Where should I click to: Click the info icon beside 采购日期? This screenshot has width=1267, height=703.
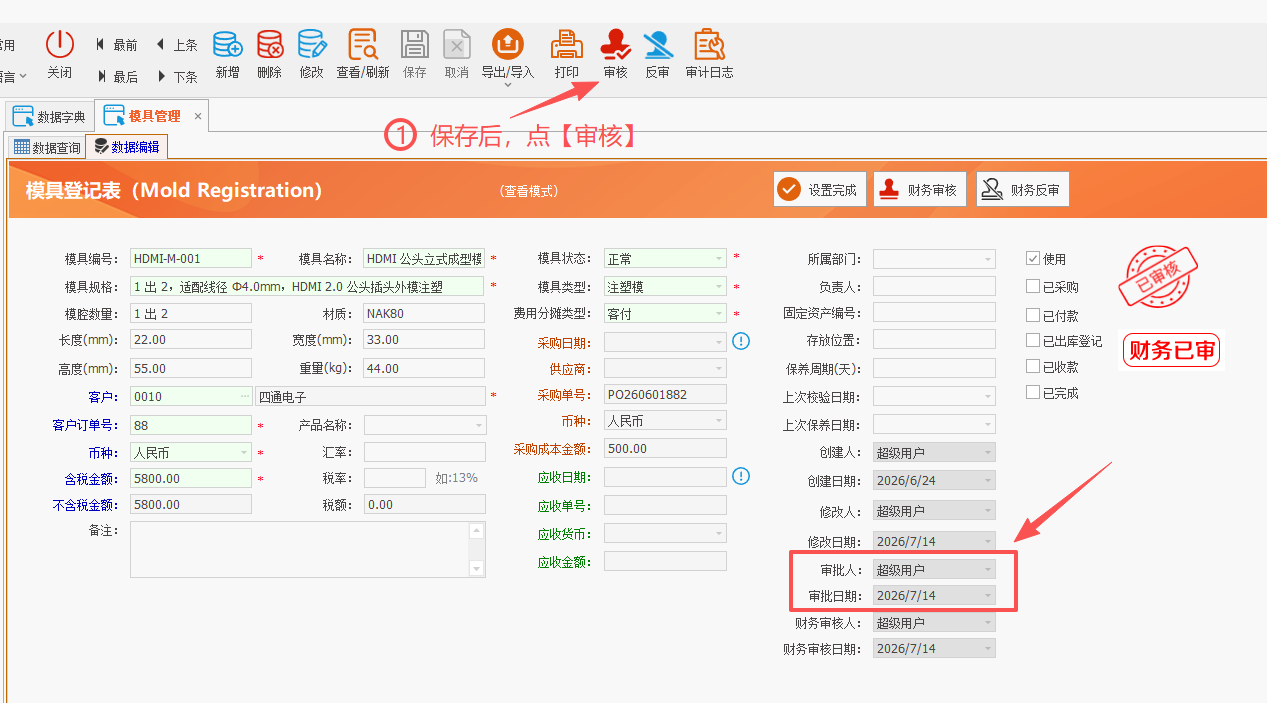point(741,341)
